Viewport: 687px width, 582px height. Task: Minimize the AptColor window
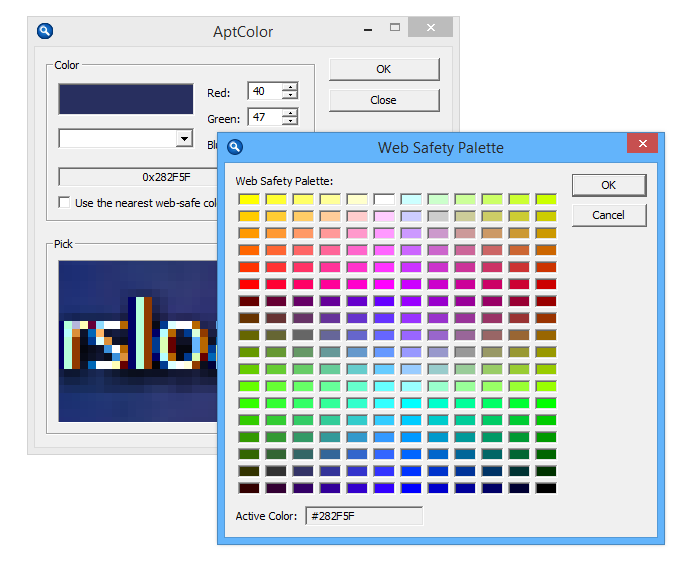(368, 29)
